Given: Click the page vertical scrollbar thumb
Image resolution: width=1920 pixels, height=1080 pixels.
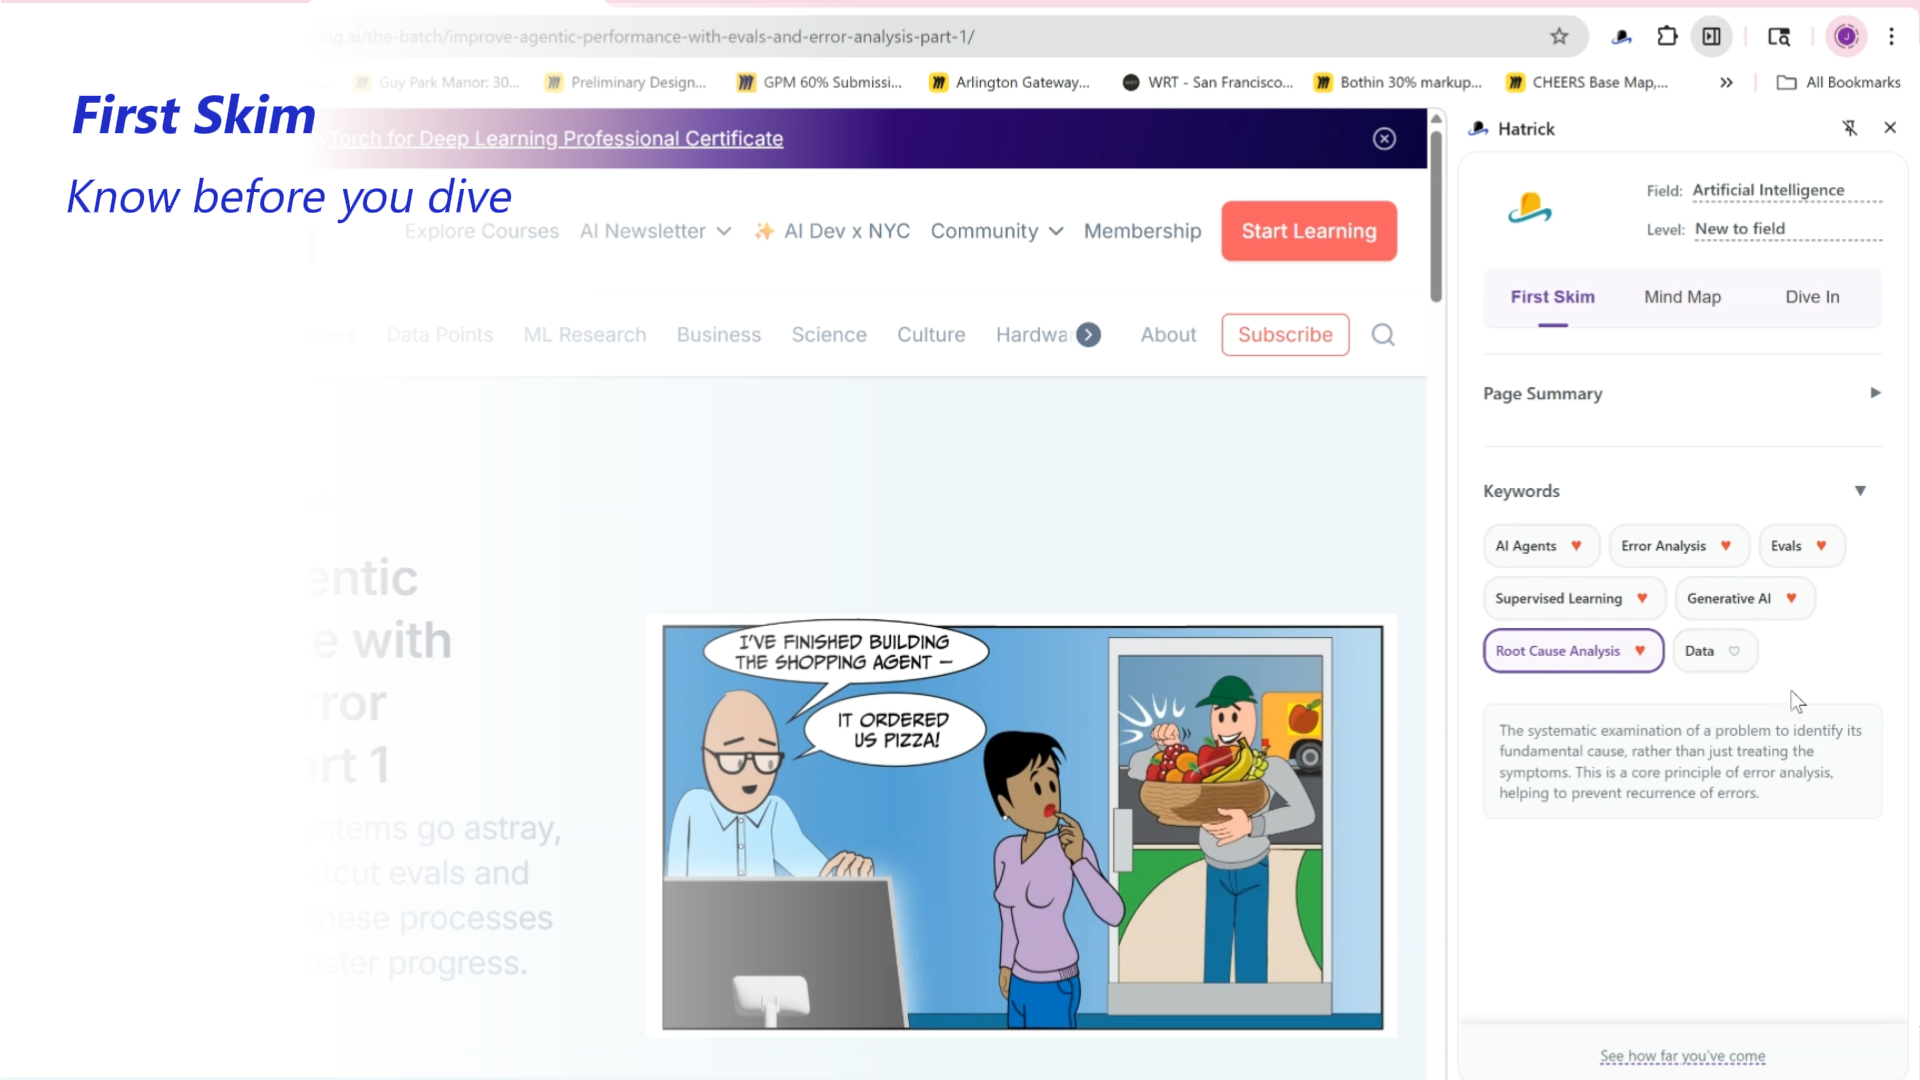Looking at the screenshot, I should click(x=1436, y=215).
